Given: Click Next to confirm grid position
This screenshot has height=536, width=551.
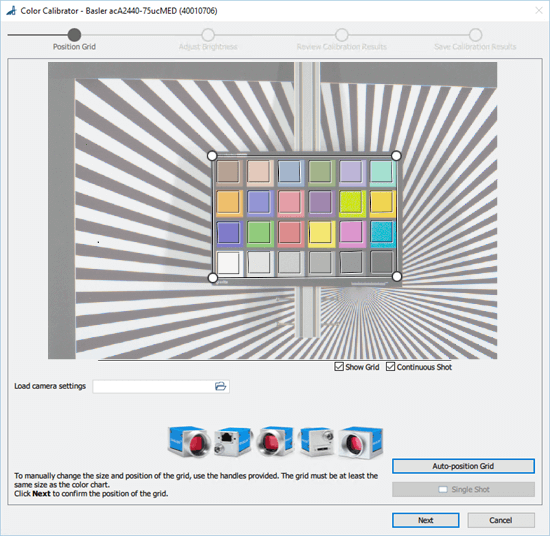Looking at the screenshot, I should [x=426, y=520].
